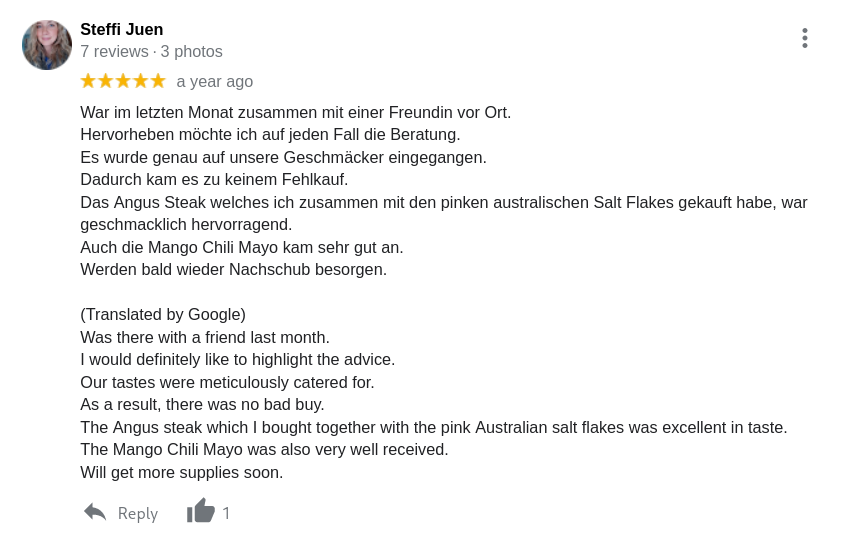Image resolution: width=861 pixels, height=551 pixels.
Task: Open the three-dot more options menu
Action: (804, 38)
